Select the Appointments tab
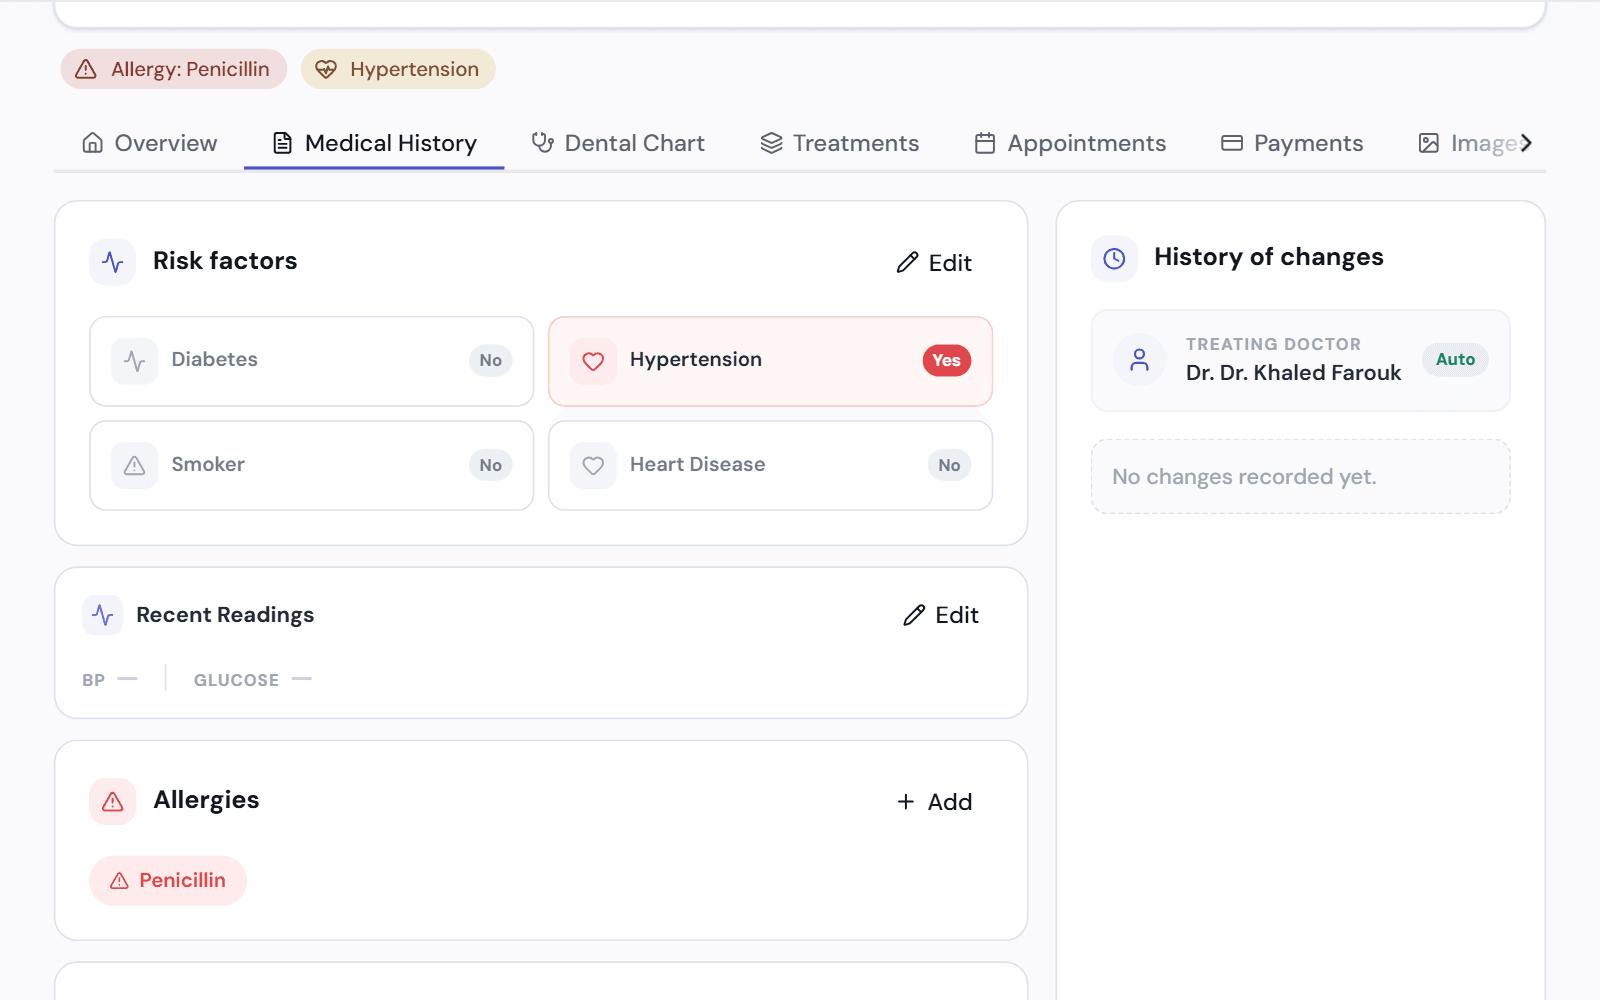1600x1000 pixels. pyautogui.click(x=1070, y=143)
